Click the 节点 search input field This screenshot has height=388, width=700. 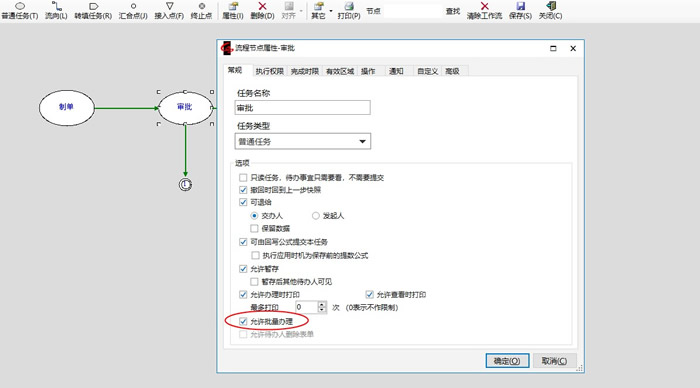[x=412, y=11]
